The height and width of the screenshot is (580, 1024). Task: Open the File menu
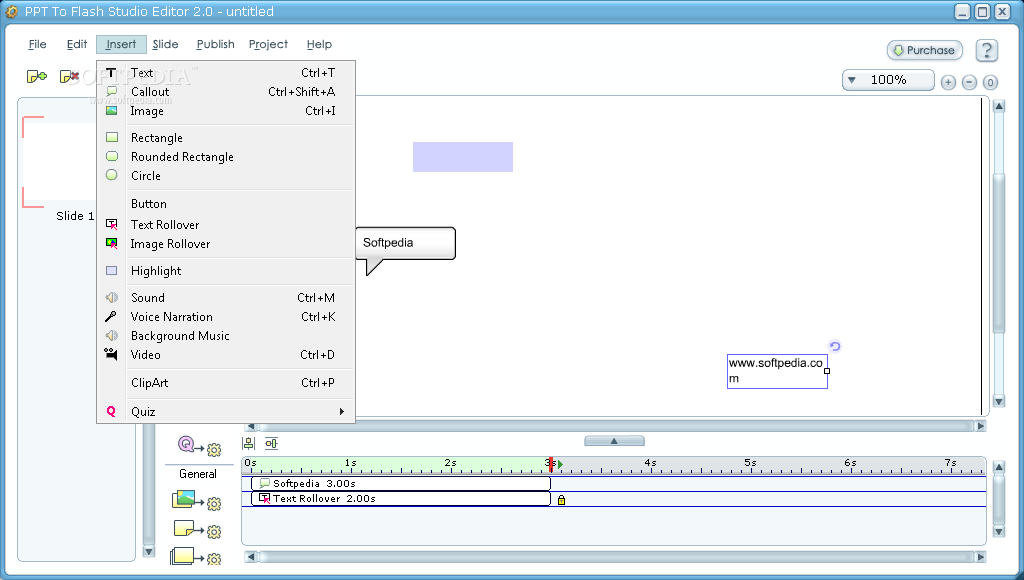37,44
